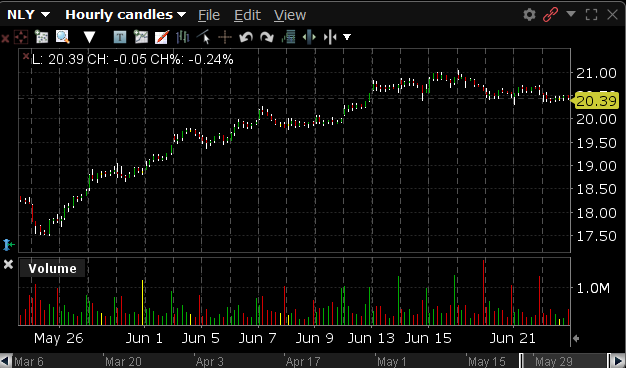Click the L: 20.39 CH: -0.05 readout
This screenshot has height=368, width=626.
click(x=133, y=59)
